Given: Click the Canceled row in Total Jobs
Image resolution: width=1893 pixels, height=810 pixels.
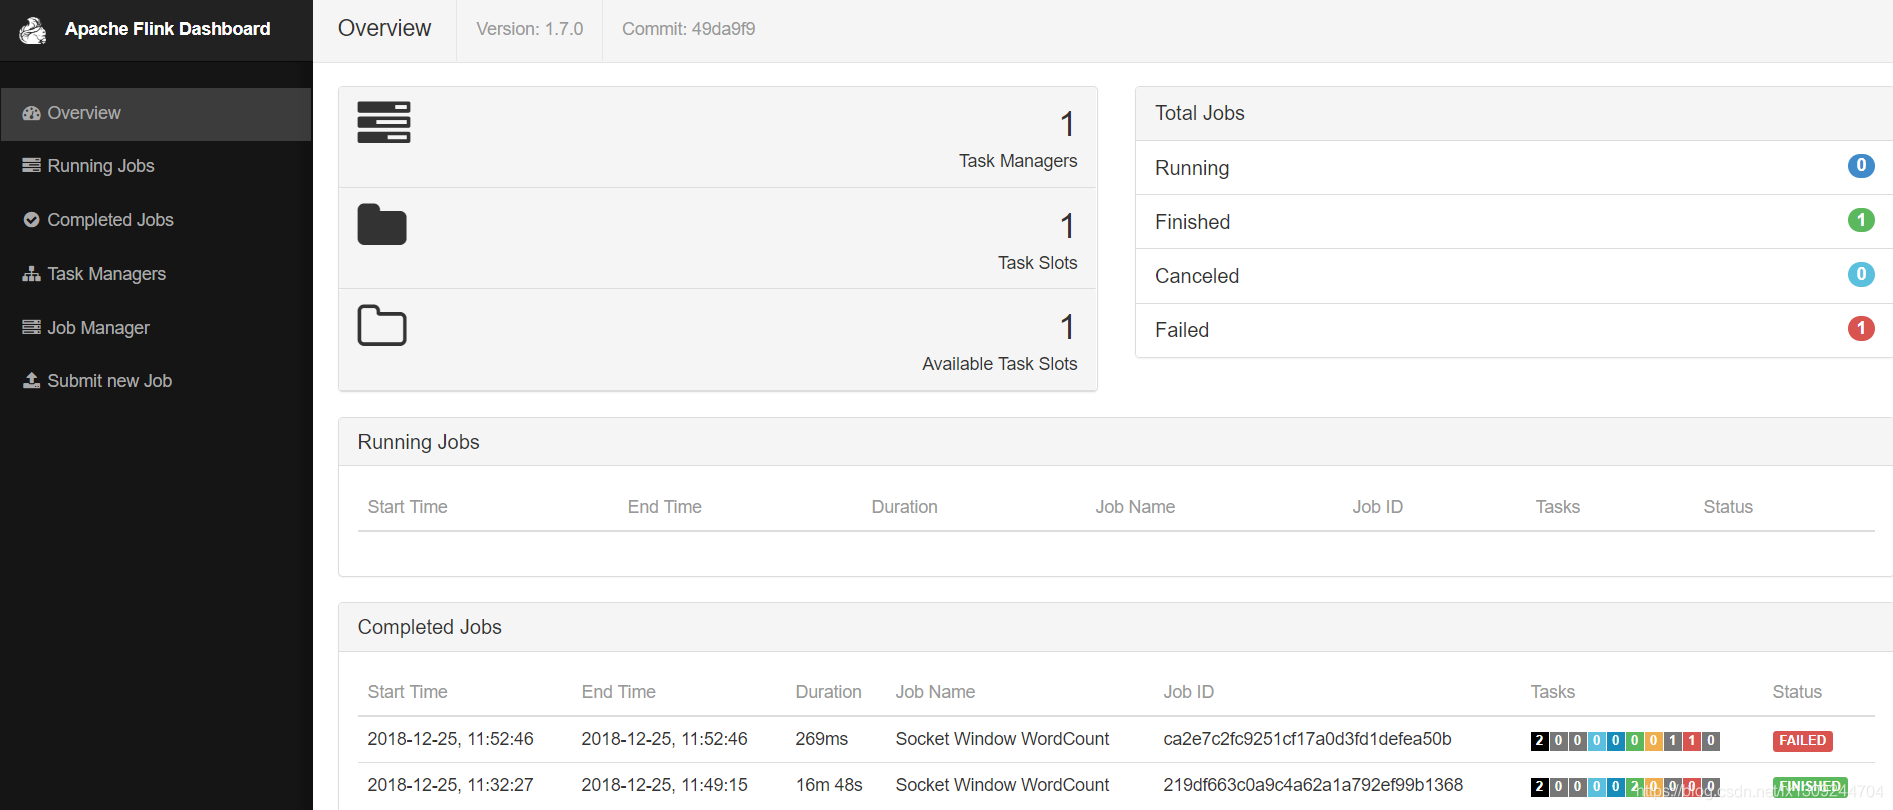Looking at the screenshot, I should click(1514, 275).
